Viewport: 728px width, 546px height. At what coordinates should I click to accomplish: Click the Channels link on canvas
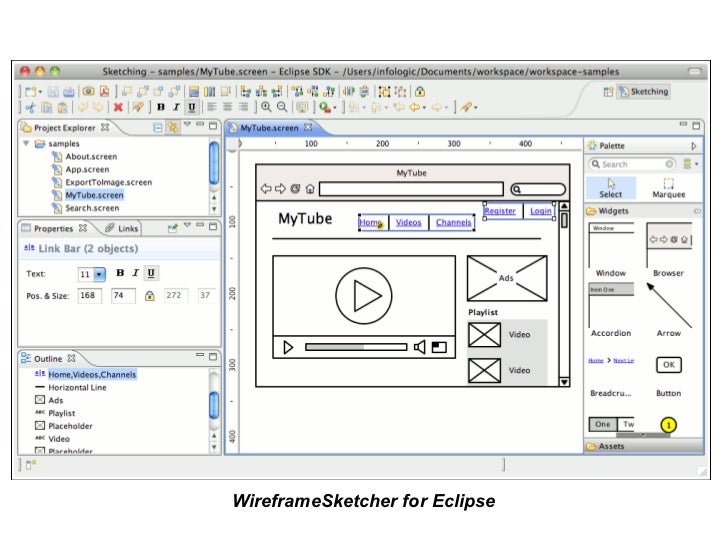453,222
